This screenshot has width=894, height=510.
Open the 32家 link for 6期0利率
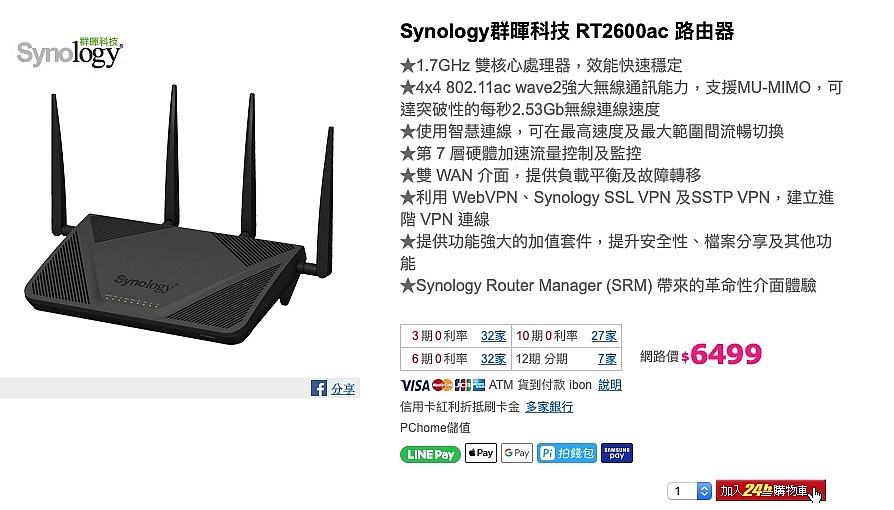(x=493, y=358)
